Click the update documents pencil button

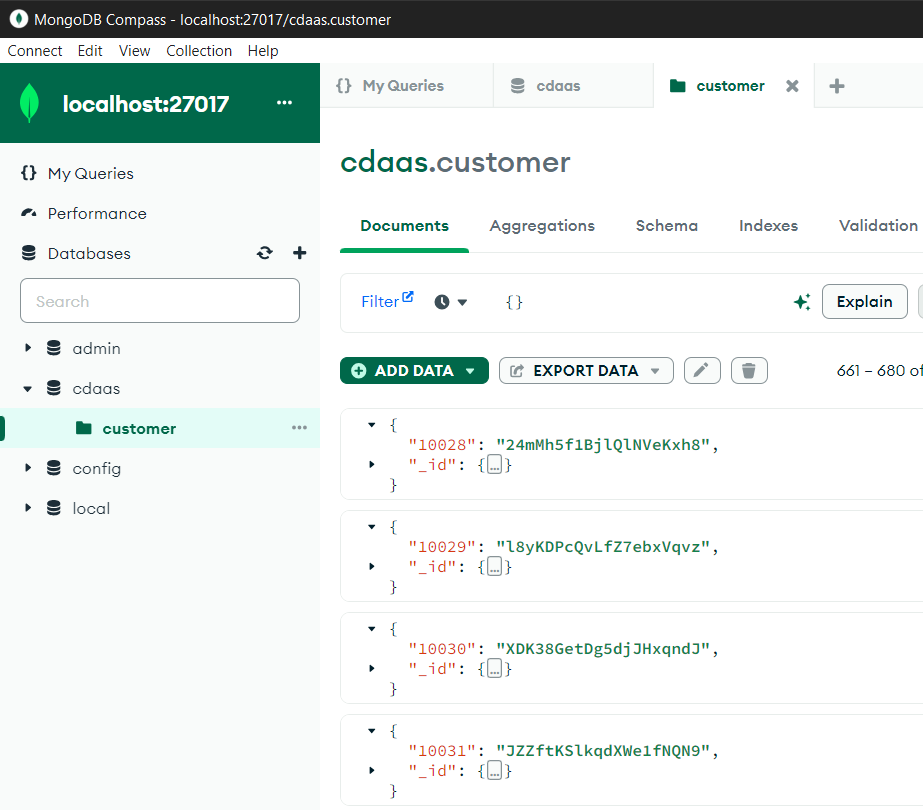(x=702, y=371)
